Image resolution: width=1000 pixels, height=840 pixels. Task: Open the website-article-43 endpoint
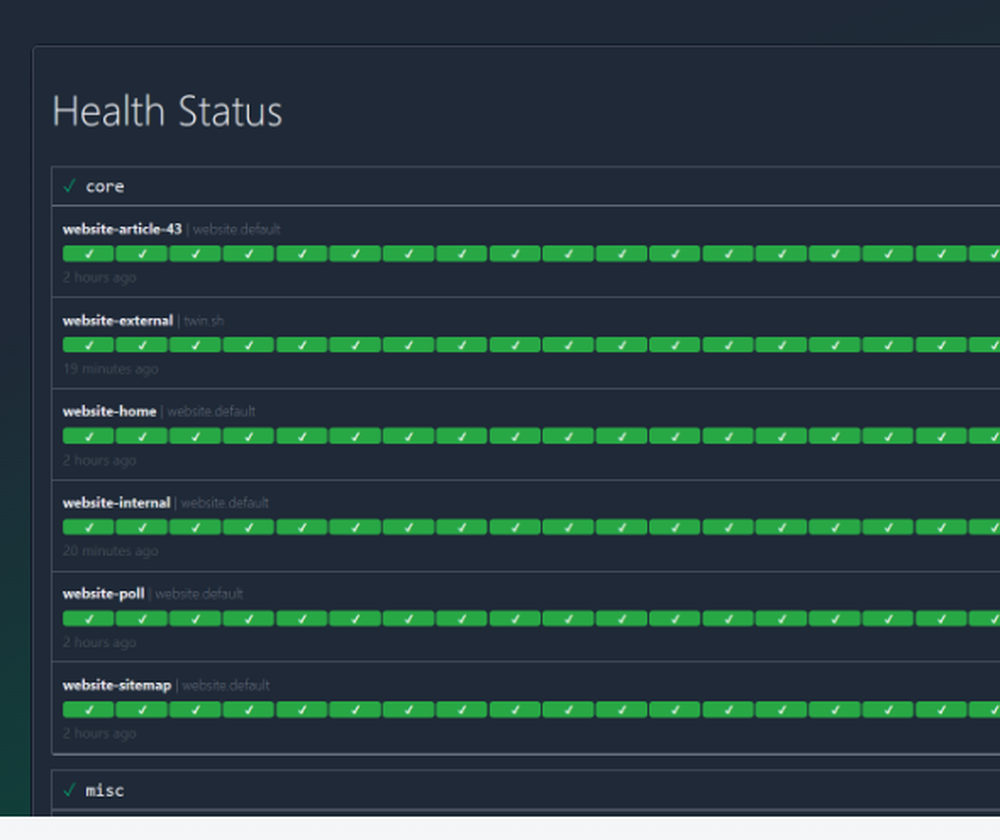pyautogui.click(x=122, y=229)
